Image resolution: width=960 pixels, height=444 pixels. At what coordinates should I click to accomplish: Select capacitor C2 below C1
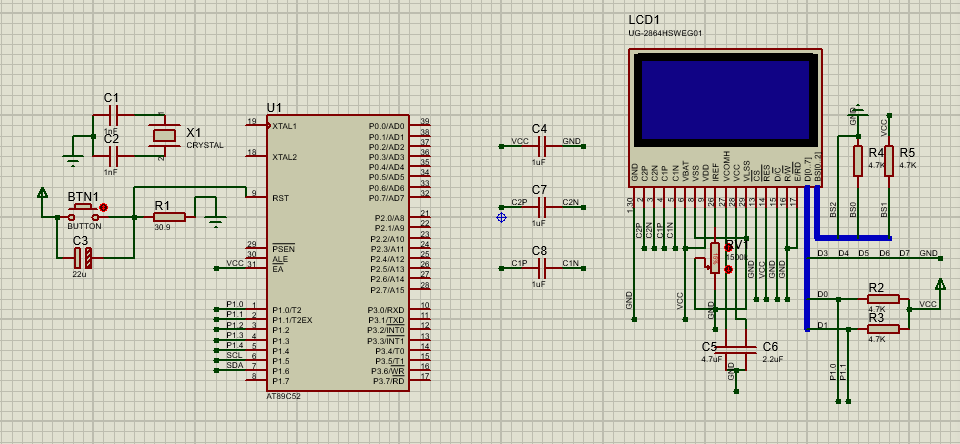113,156
